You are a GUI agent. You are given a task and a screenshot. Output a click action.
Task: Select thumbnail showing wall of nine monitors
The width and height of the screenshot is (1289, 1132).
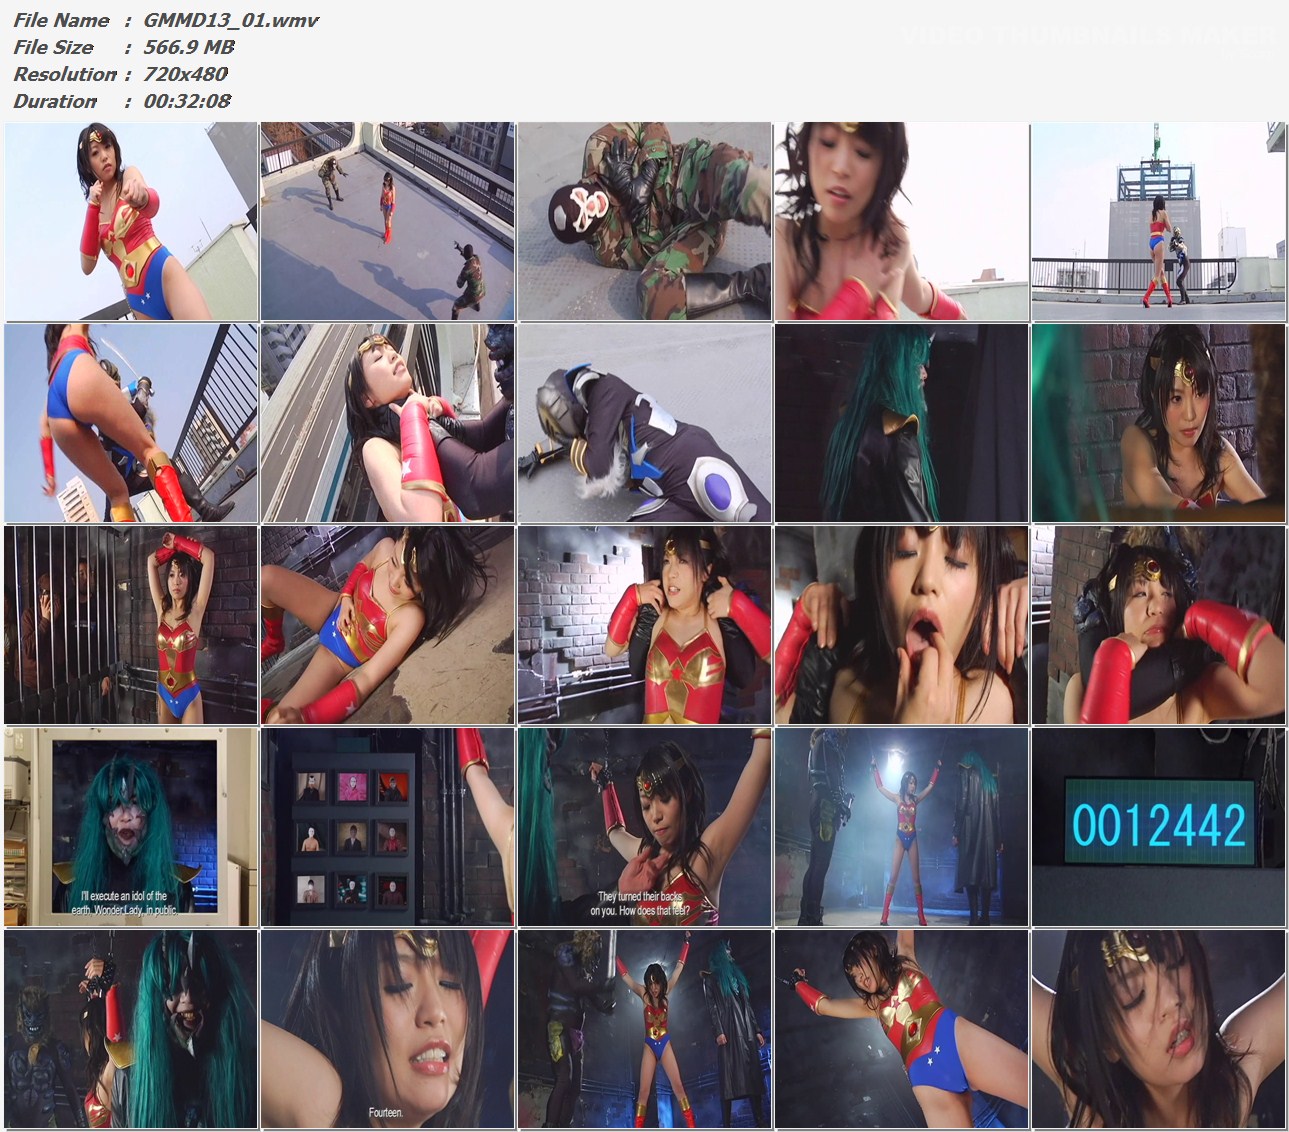click(388, 827)
